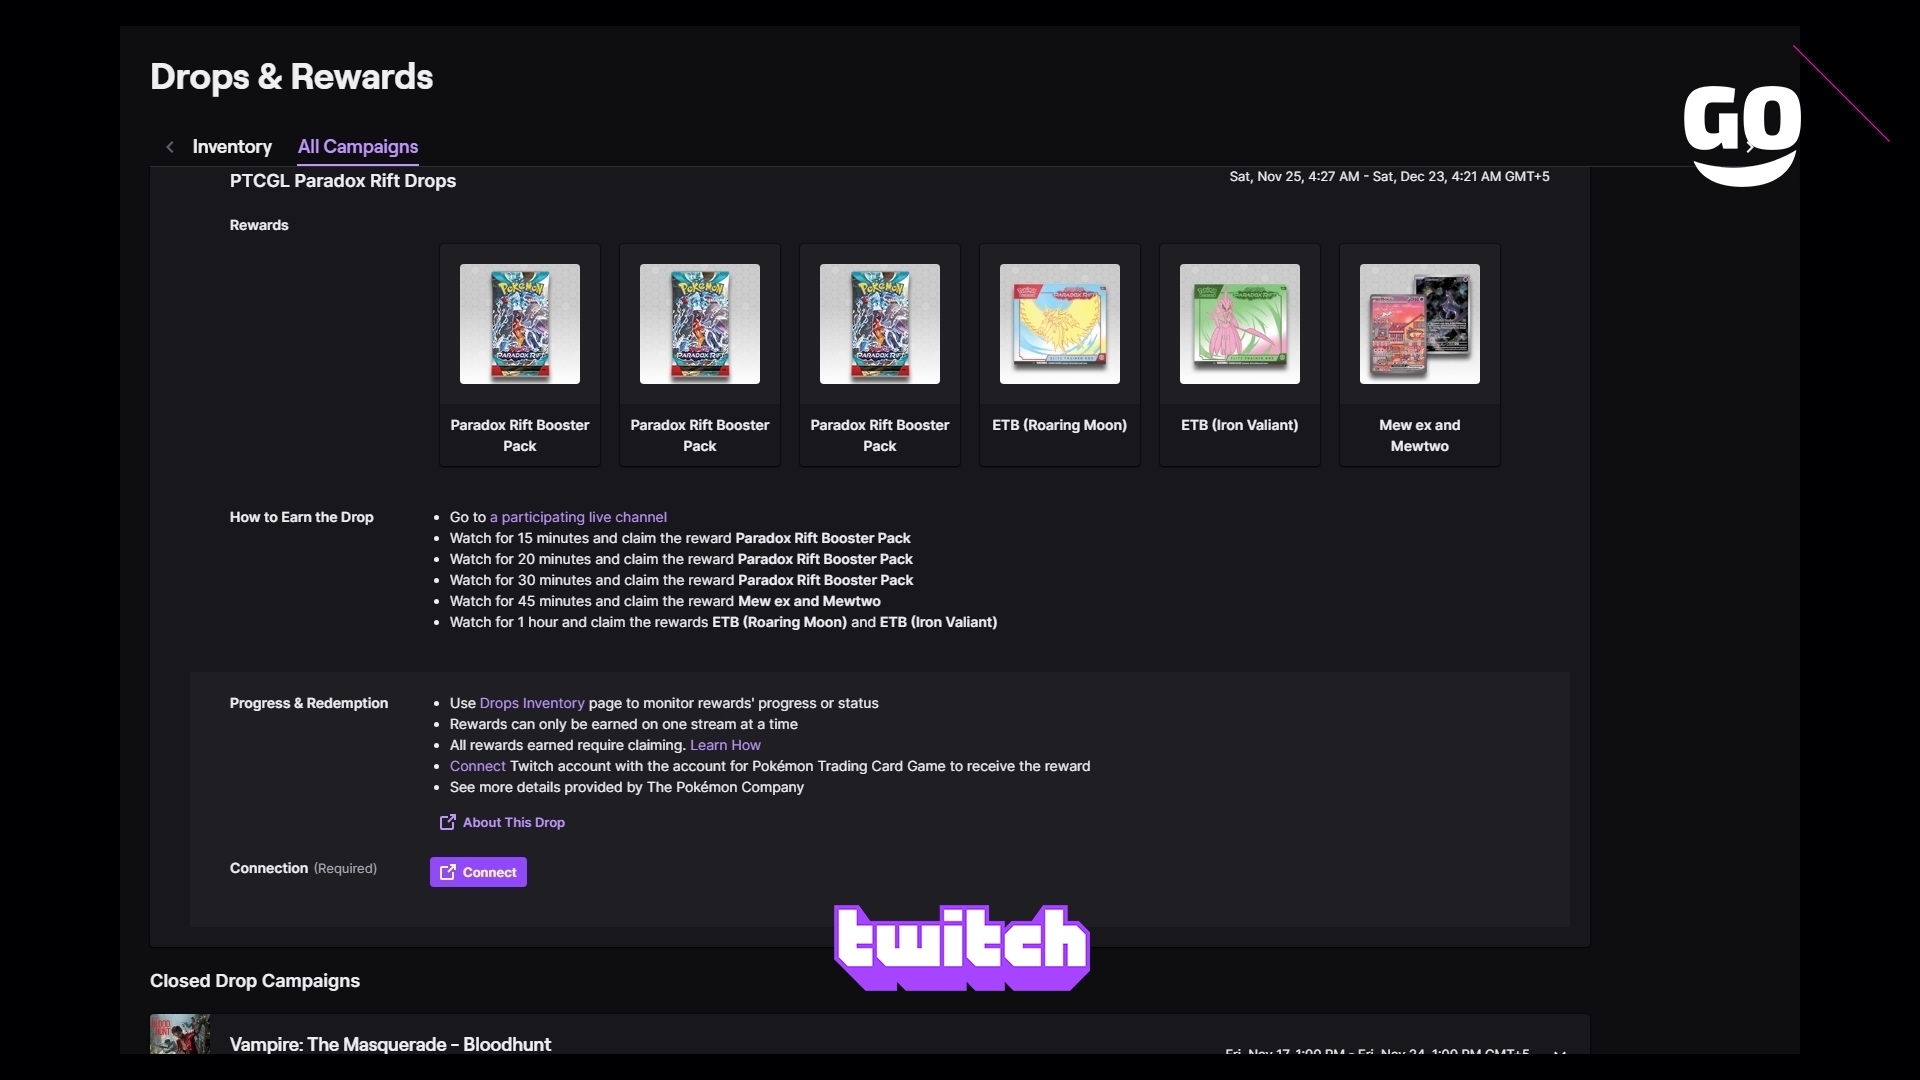1920x1080 pixels.
Task: Select the ETB Iron Valiant reward icon
Action: [x=1238, y=323]
